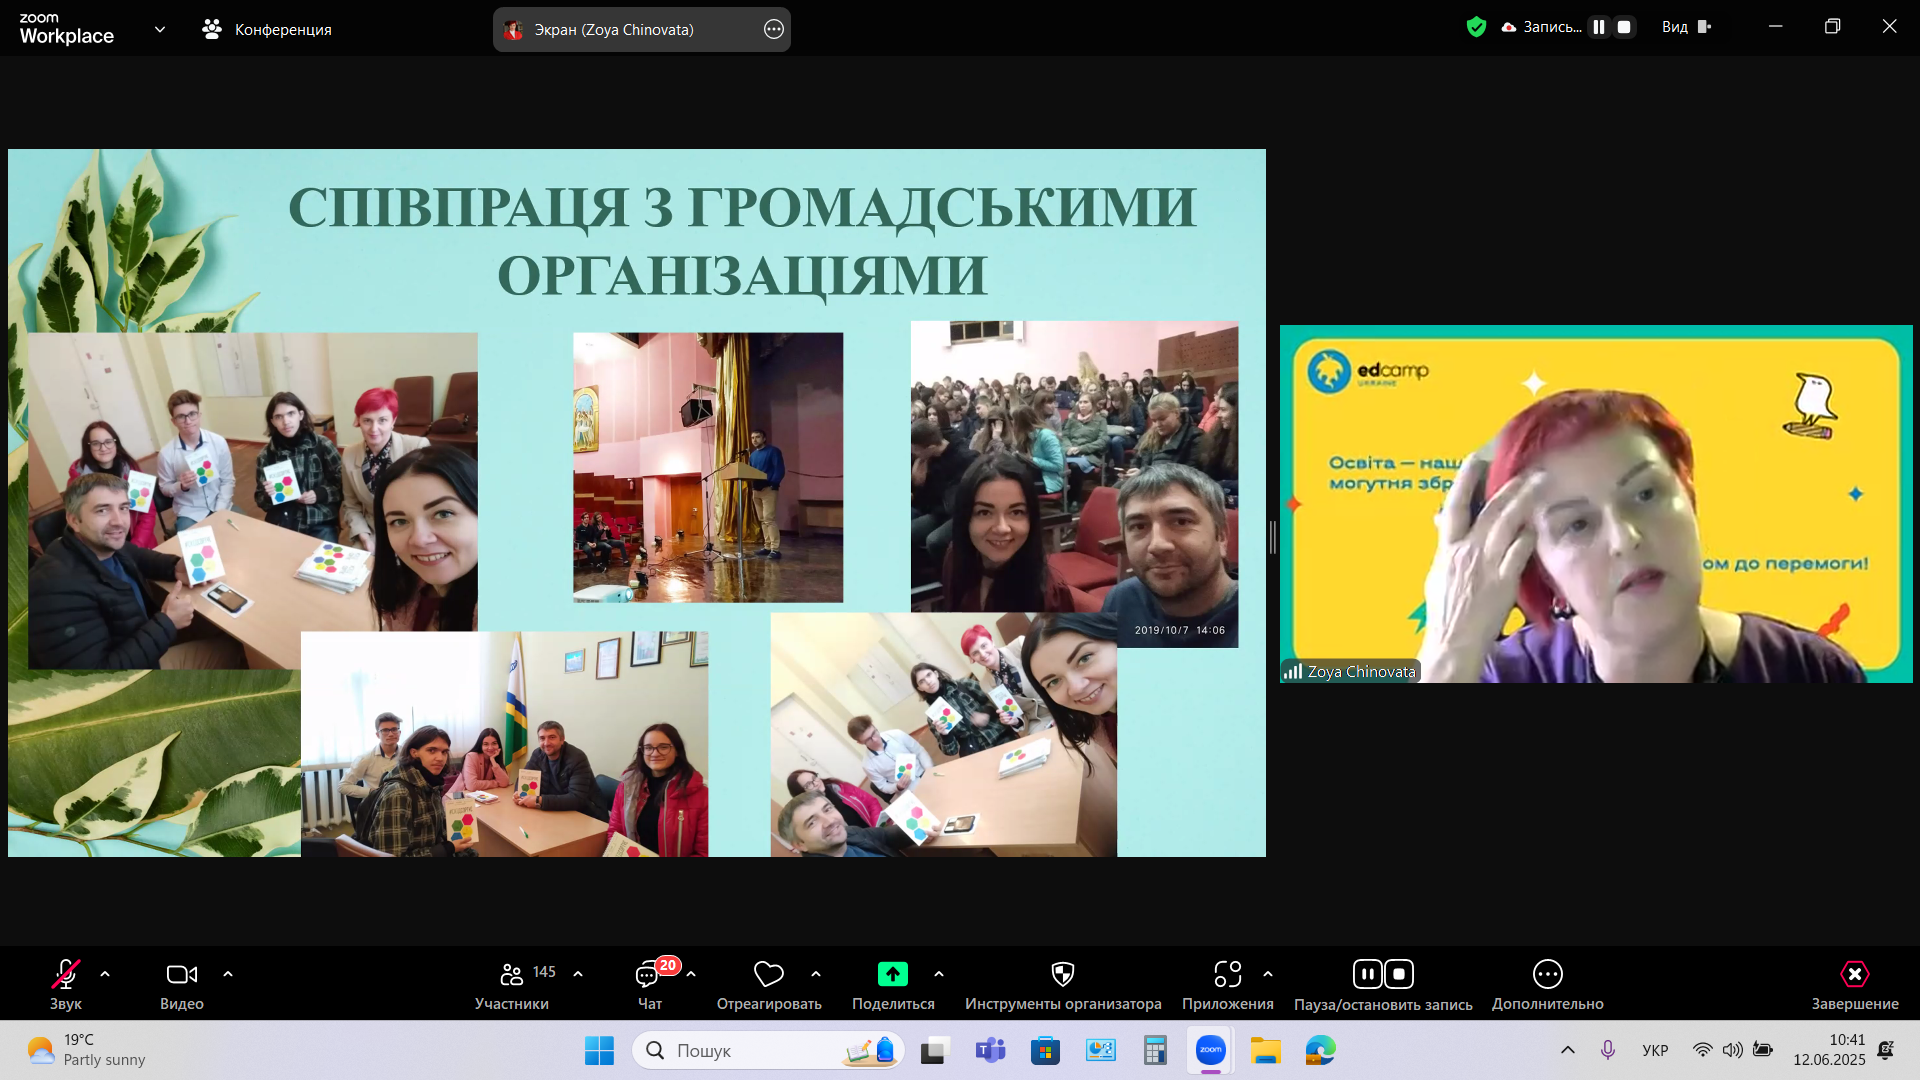Click the Zoya Chinovata video thumbnail
Image resolution: width=1920 pixels, height=1080 pixels.
(x=1596, y=504)
